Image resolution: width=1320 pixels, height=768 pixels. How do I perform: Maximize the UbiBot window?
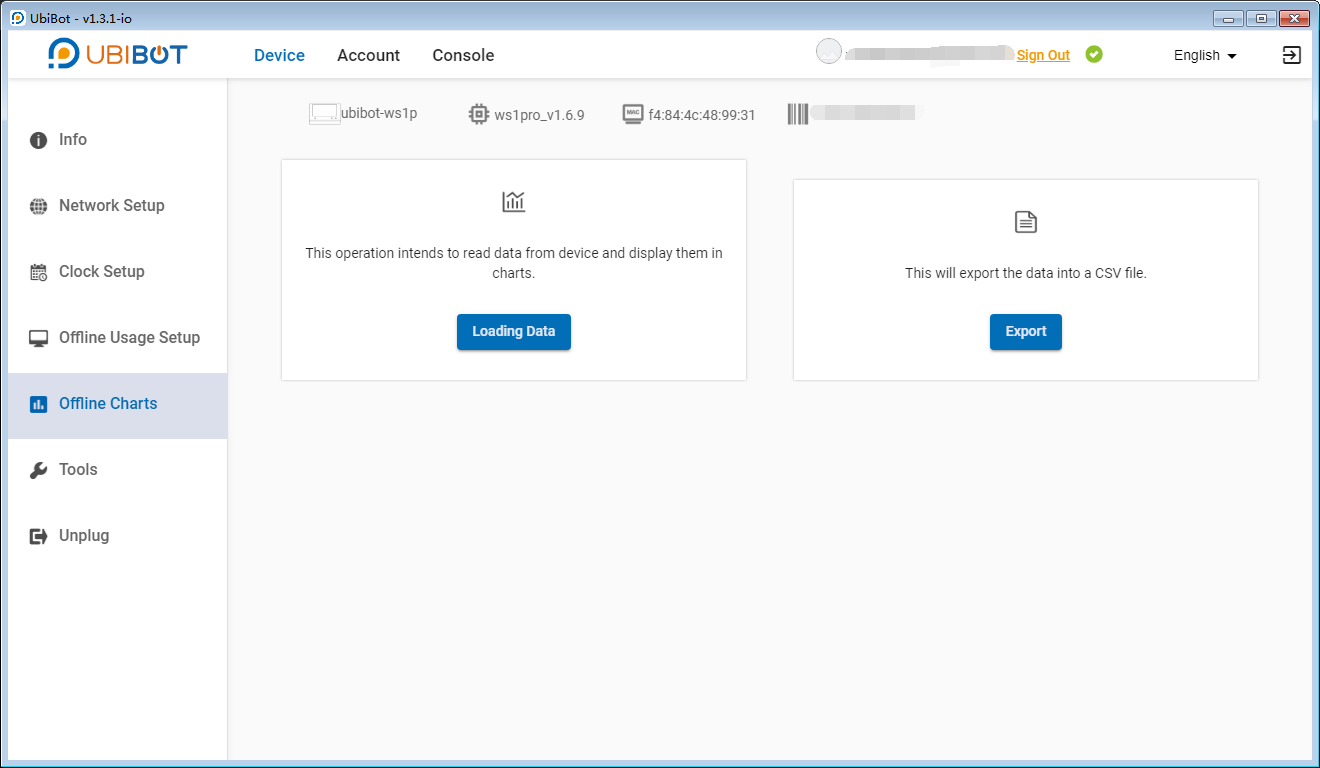[x=1260, y=18]
